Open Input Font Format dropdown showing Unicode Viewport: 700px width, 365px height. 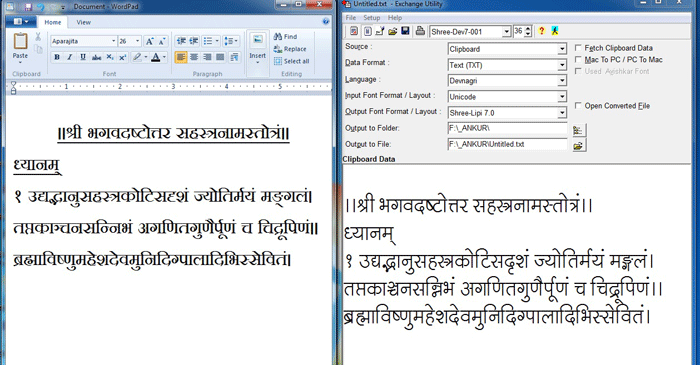pos(562,97)
